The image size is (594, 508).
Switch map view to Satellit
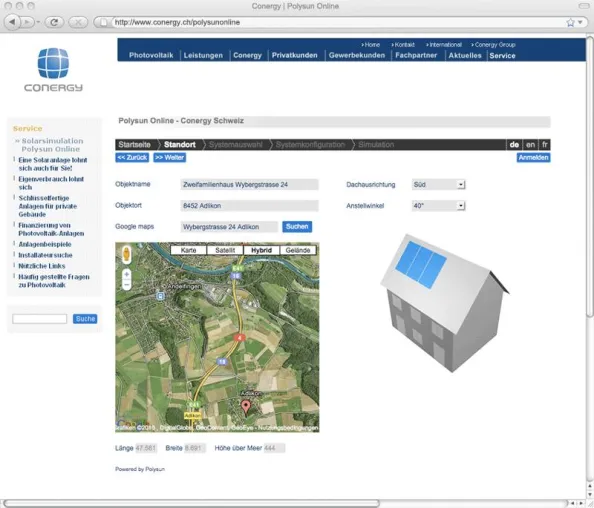[x=225, y=250]
